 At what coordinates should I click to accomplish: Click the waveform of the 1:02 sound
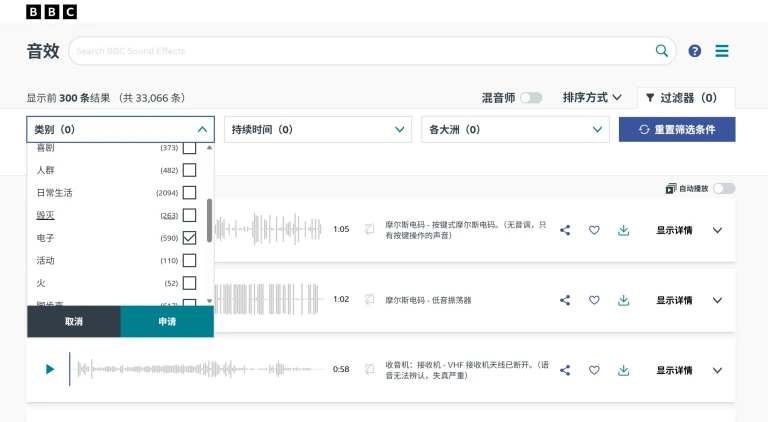(x=268, y=299)
